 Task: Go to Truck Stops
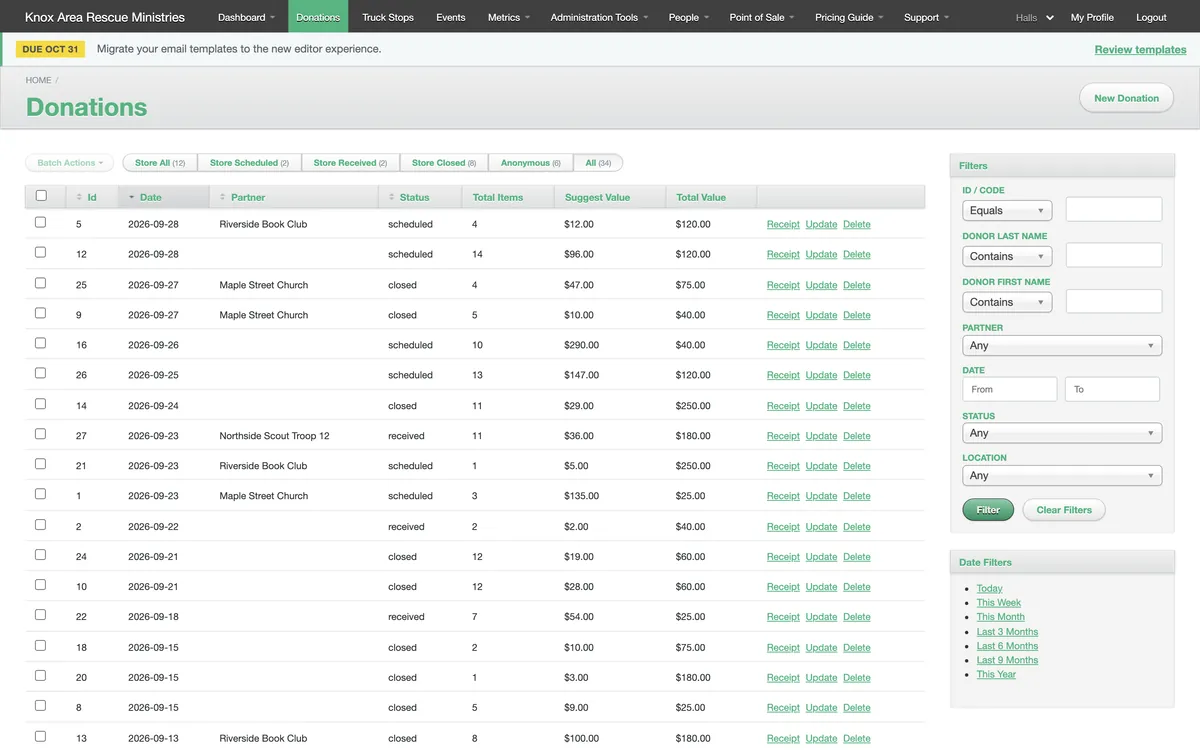pos(388,17)
